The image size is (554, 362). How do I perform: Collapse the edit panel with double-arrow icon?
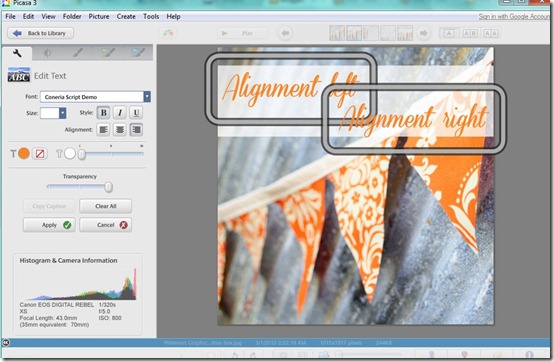(x=6, y=342)
